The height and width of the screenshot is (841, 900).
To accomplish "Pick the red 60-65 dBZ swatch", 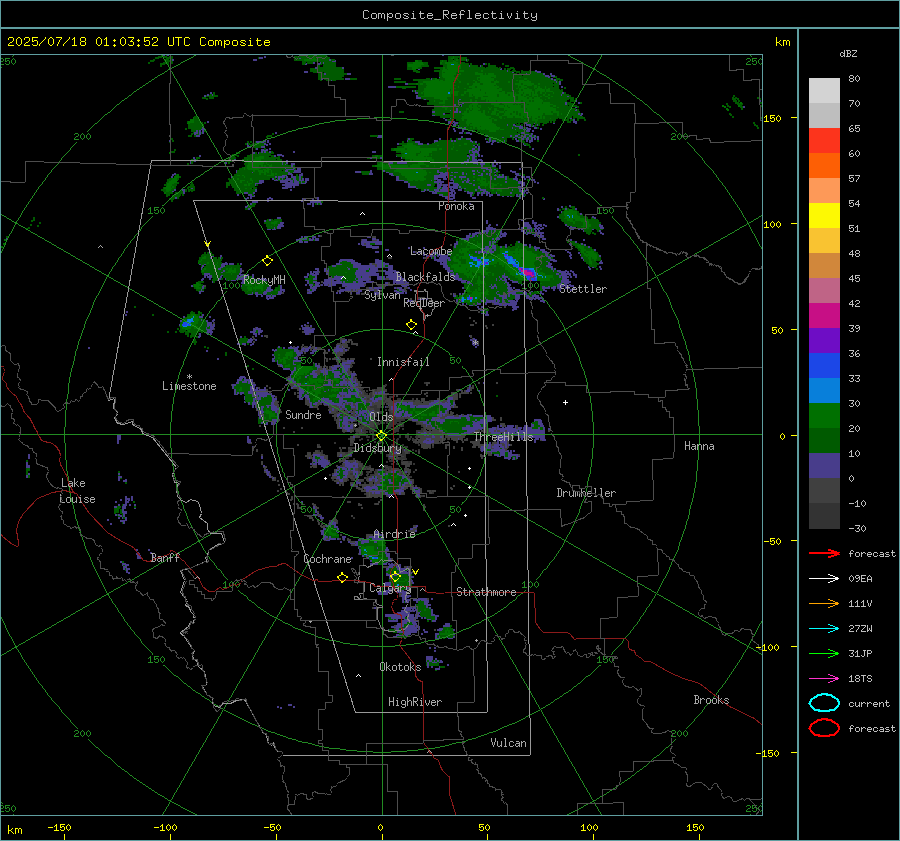I will 824,141.
